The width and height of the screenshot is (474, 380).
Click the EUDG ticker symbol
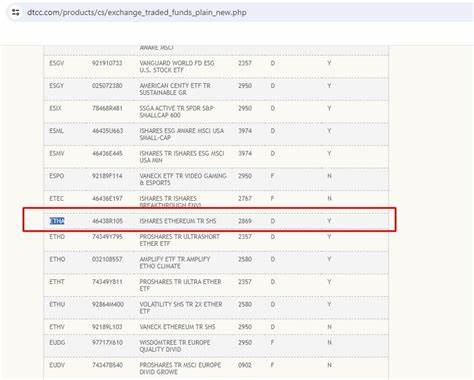pos(57,343)
